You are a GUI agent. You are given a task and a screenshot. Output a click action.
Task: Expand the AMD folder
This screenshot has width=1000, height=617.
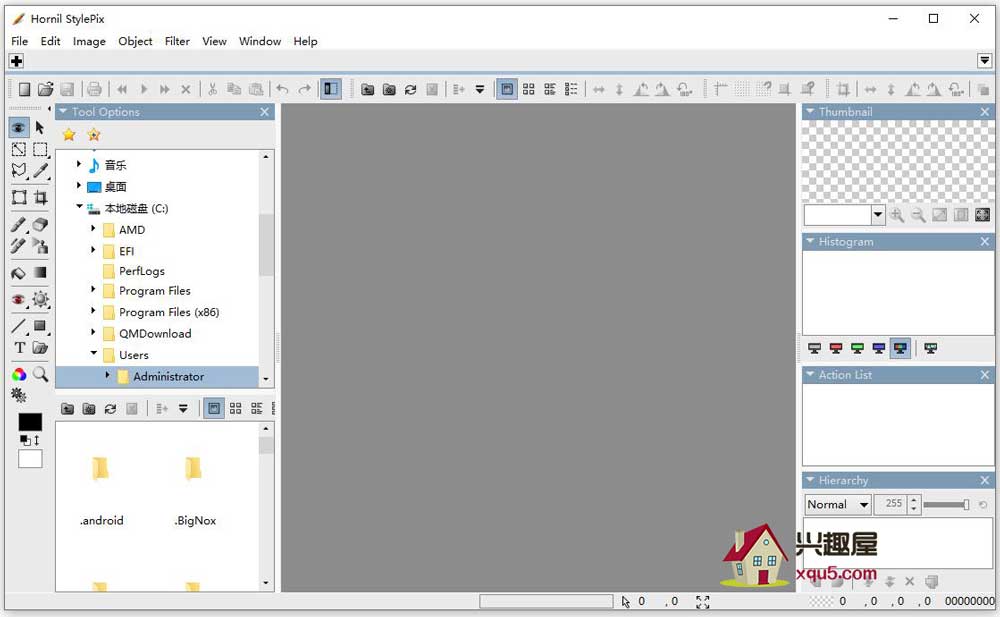click(x=93, y=228)
